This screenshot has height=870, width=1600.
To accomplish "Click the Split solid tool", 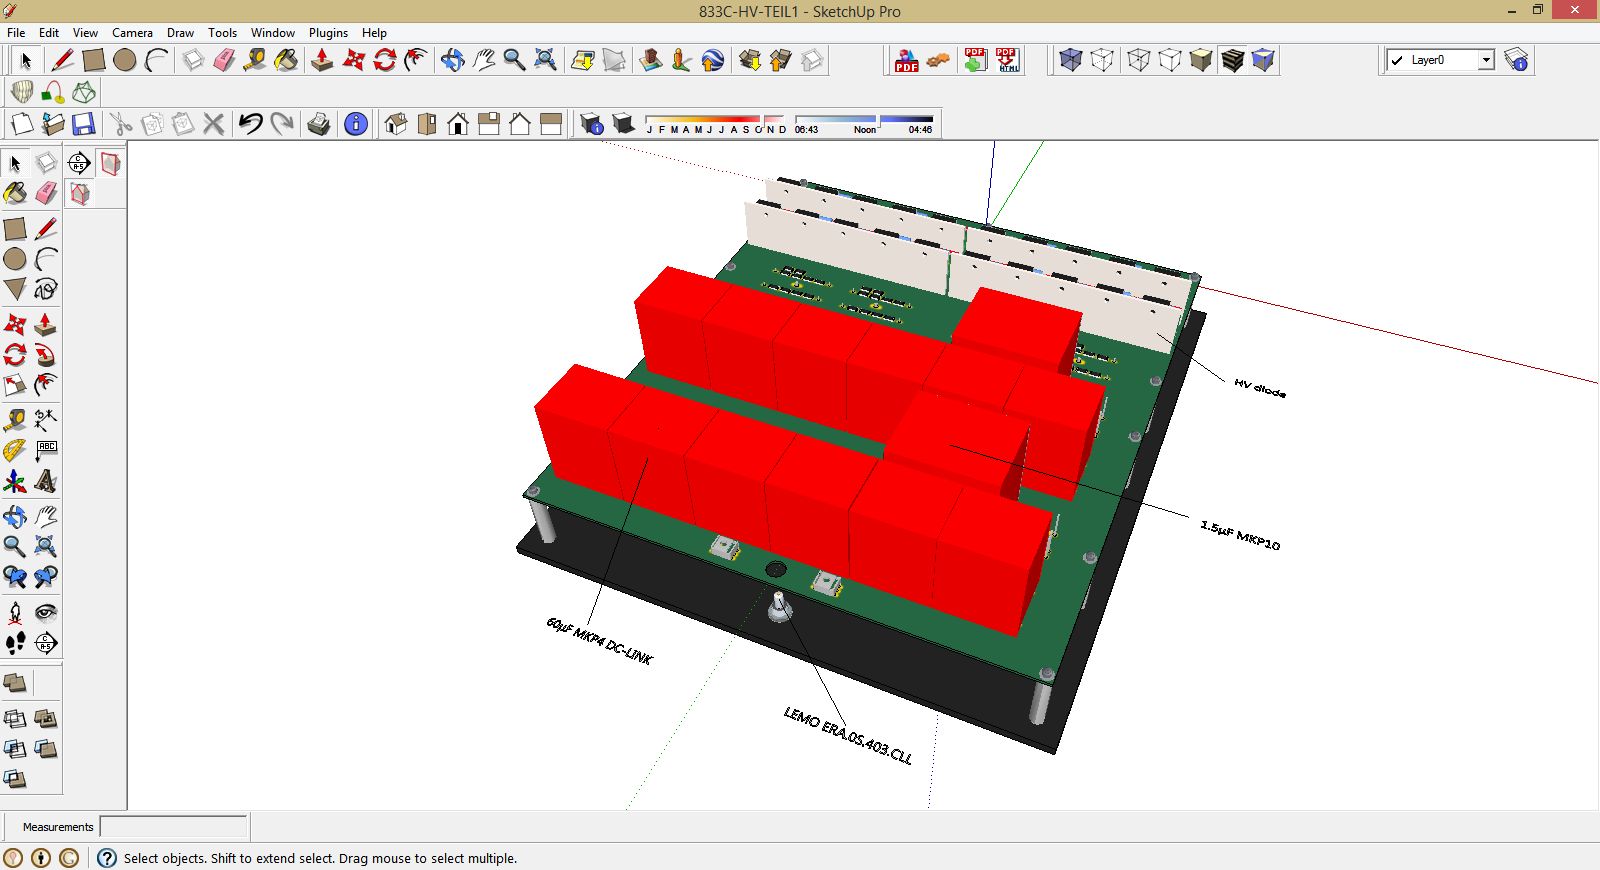I will (15, 779).
